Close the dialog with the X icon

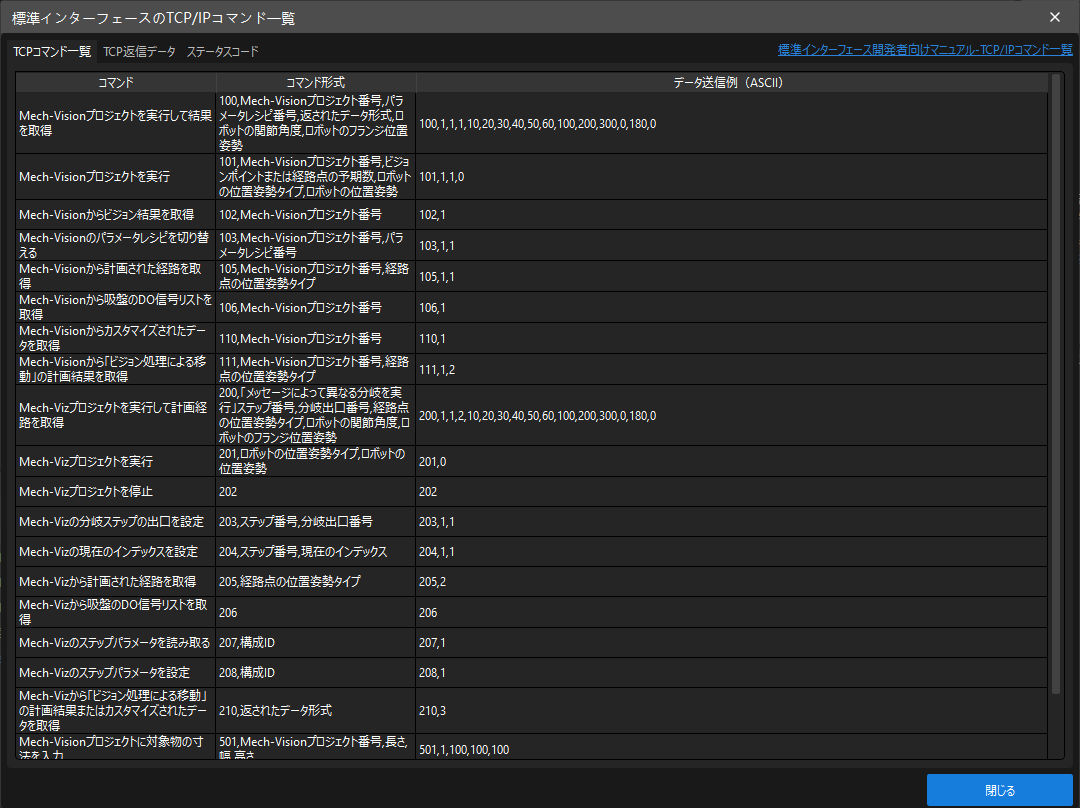pos(1055,17)
